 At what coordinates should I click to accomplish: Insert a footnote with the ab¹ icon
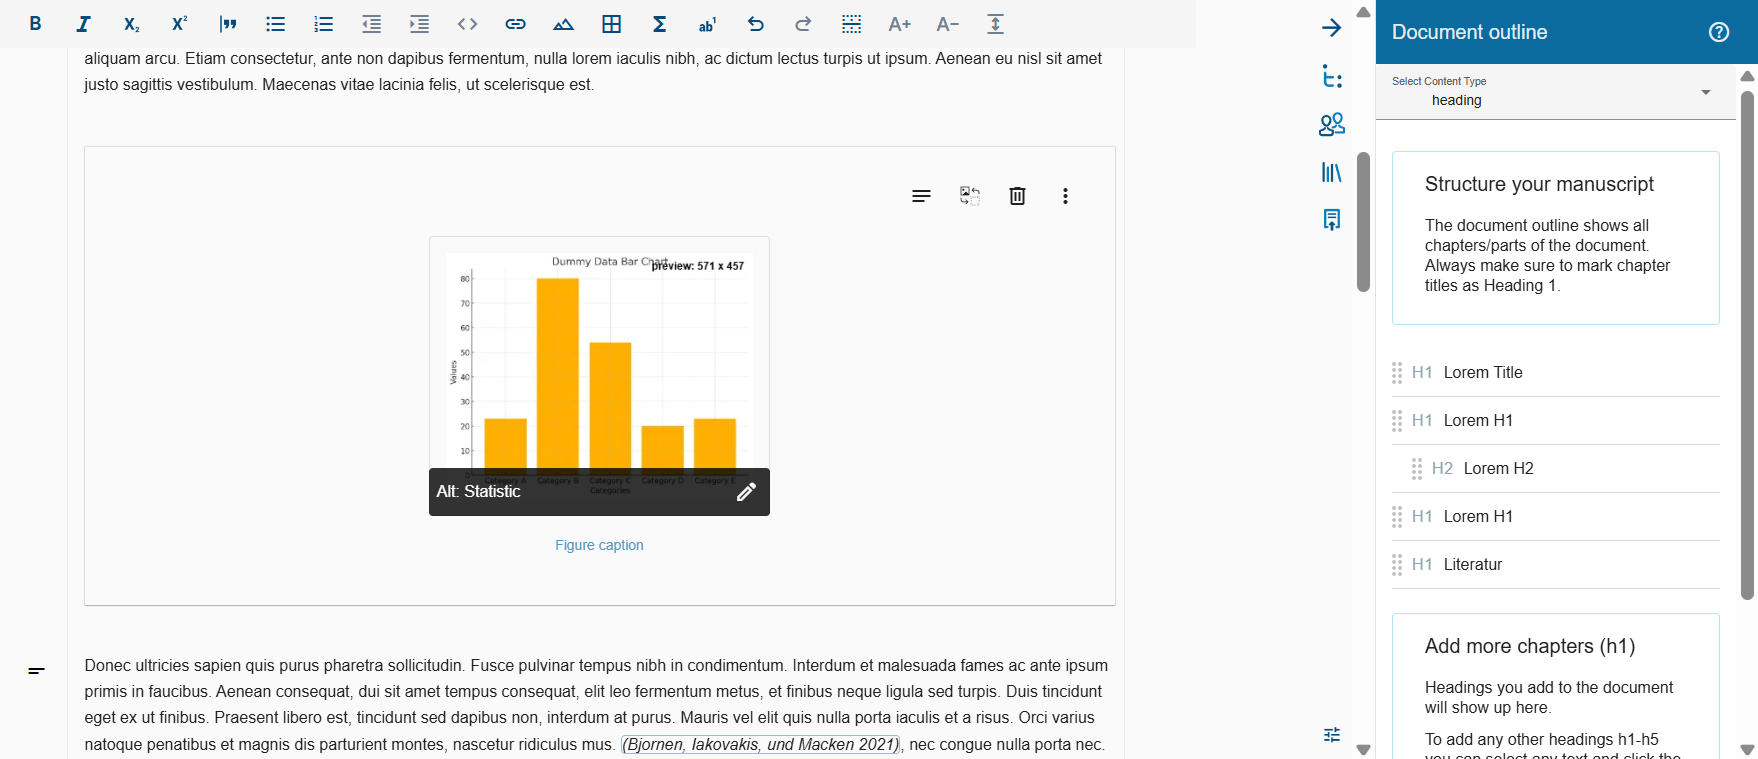click(x=707, y=24)
